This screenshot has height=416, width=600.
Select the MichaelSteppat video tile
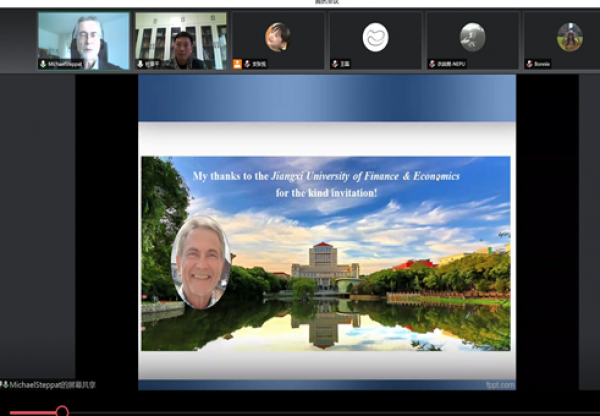coord(84,41)
